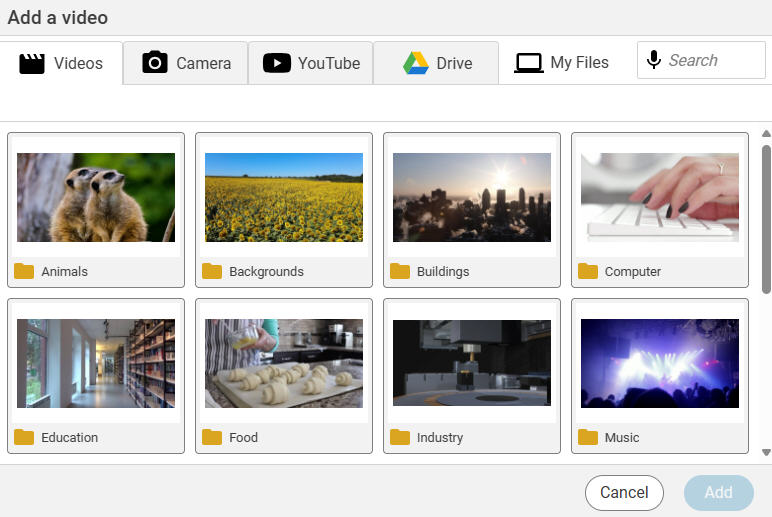Screen dimensions: 772x517
Task: Click the microphone voice search icon
Action: [x=654, y=60]
